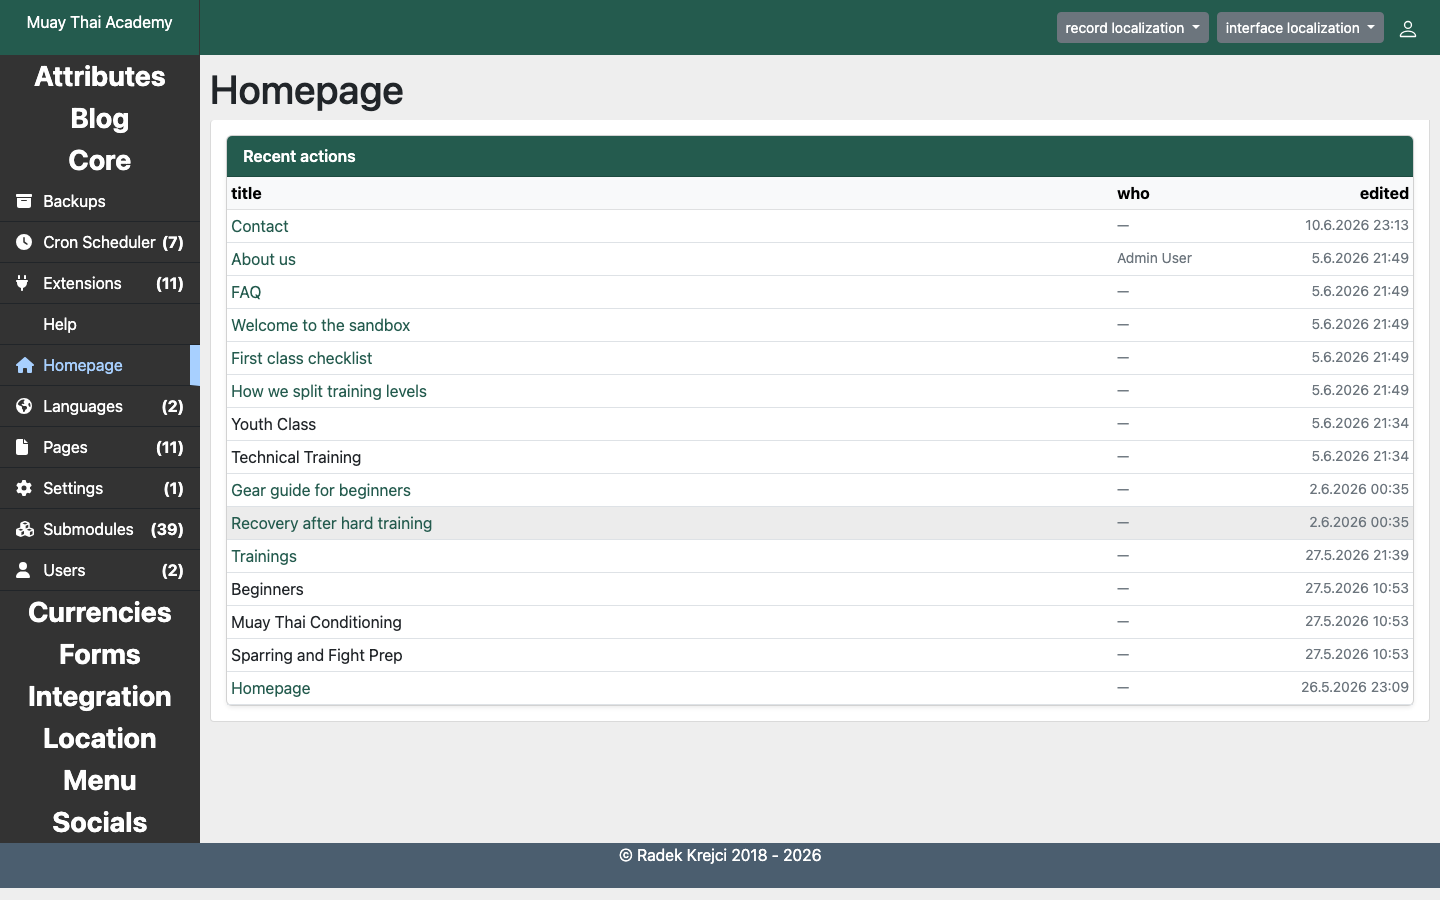Click the Muay Thai Conditioning row title
This screenshot has height=900, width=1440.
point(316,622)
